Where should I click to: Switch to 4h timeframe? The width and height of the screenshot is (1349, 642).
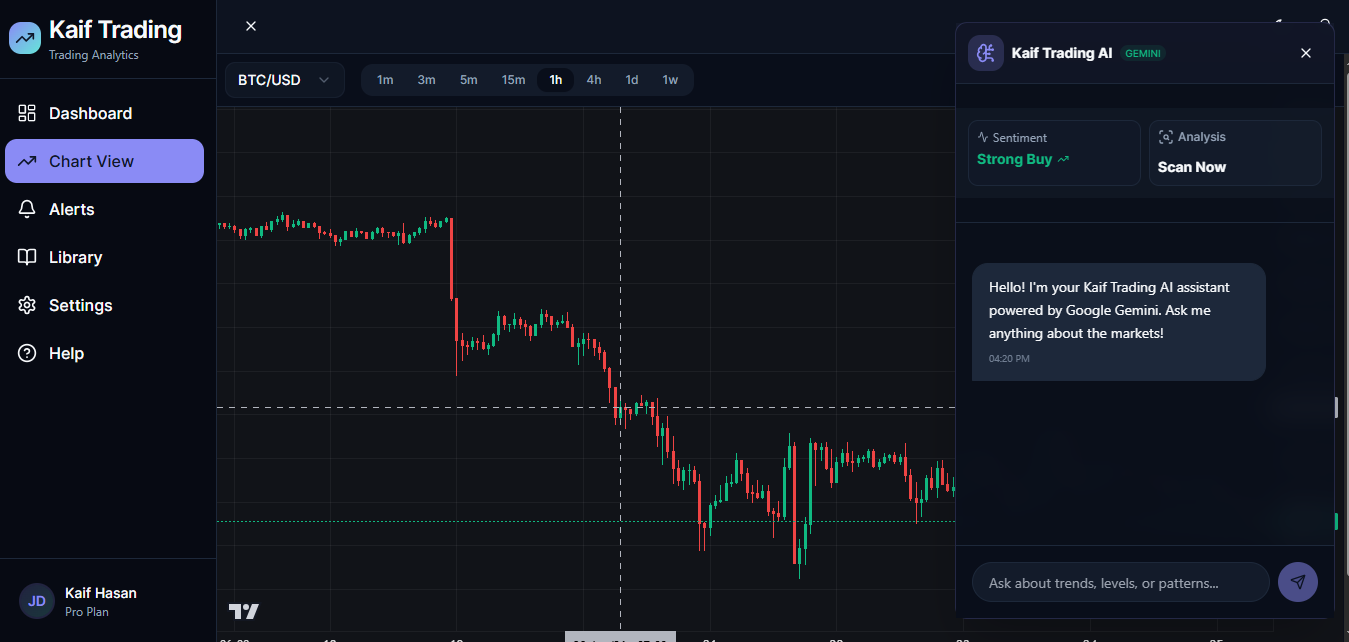594,80
